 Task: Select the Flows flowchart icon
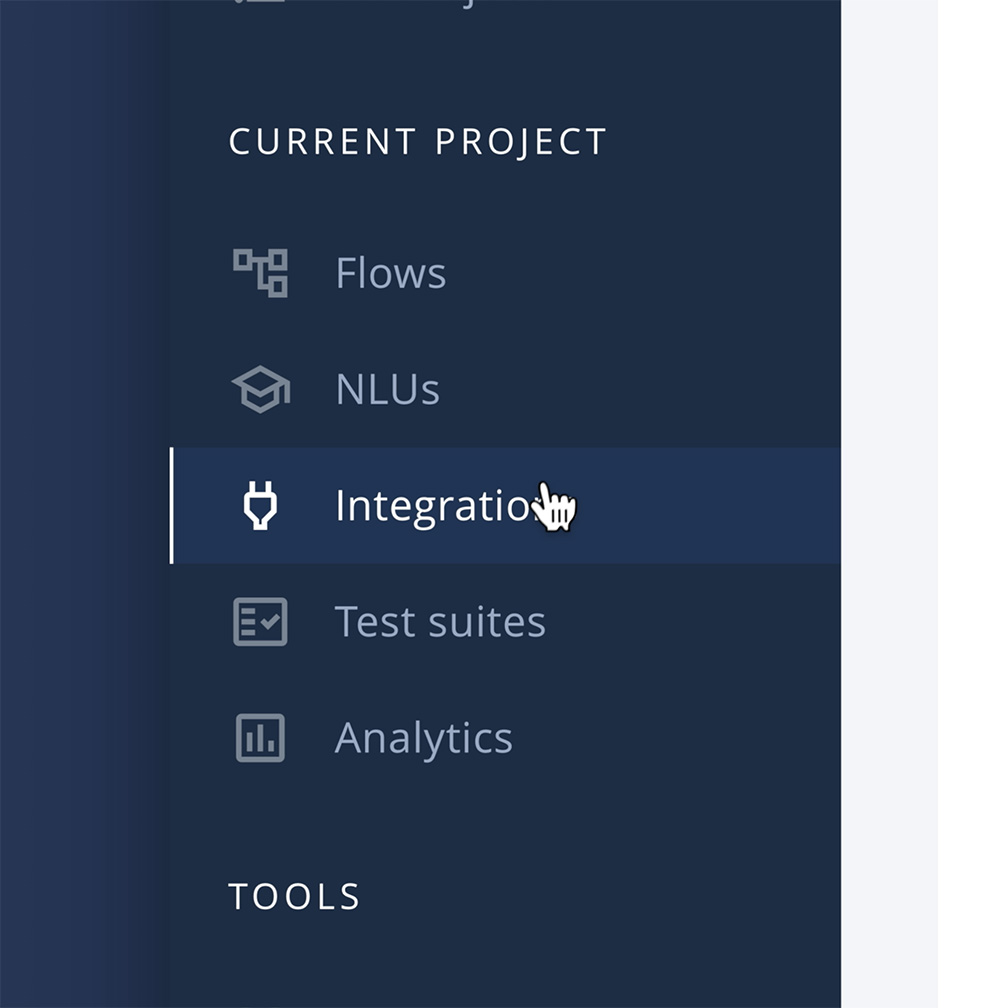coord(261,271)
